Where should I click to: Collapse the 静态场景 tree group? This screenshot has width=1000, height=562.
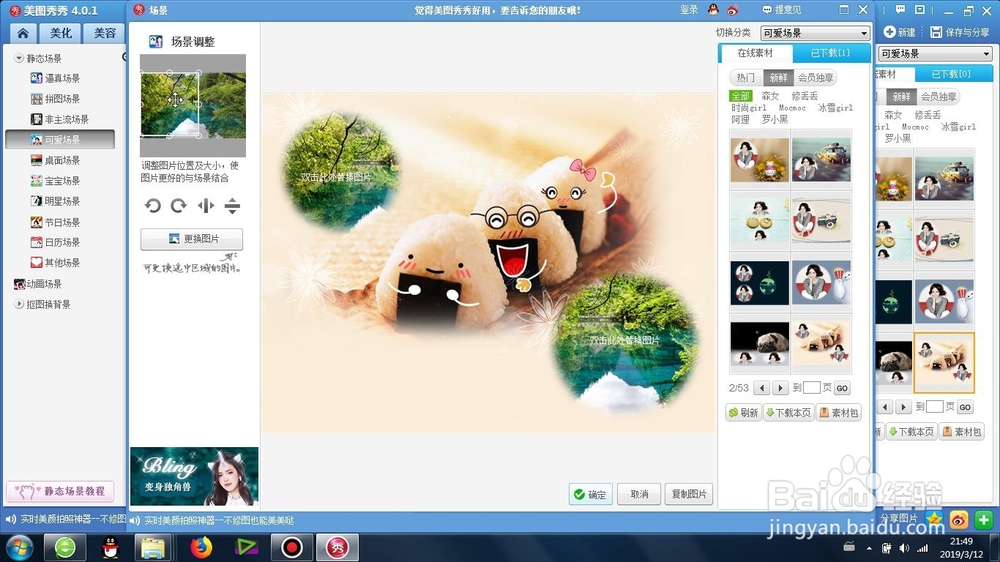18,58
